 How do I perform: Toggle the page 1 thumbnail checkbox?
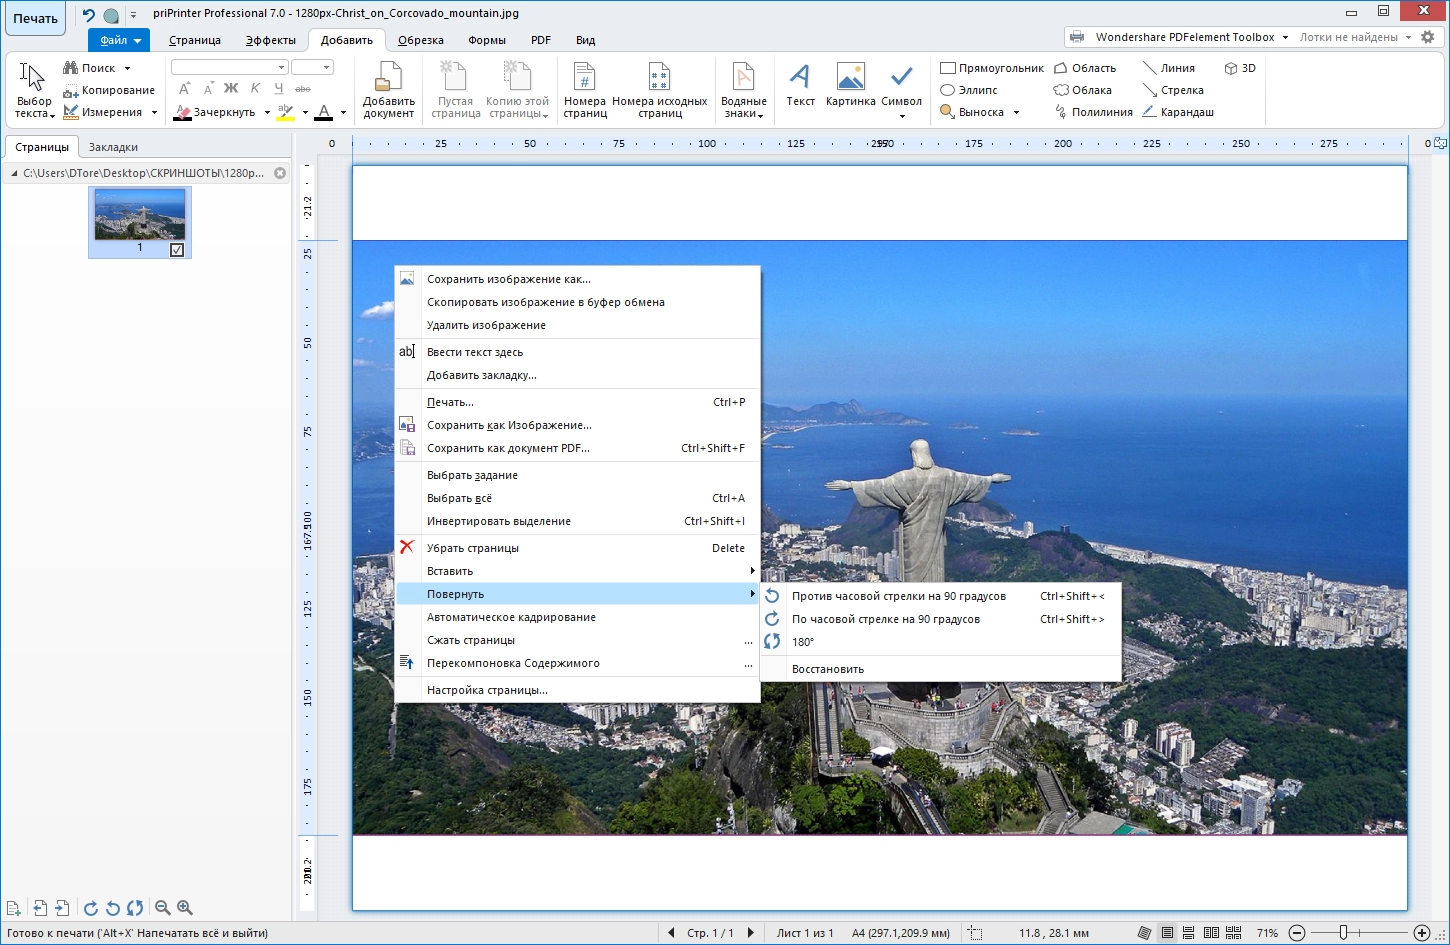coord(177,250)
